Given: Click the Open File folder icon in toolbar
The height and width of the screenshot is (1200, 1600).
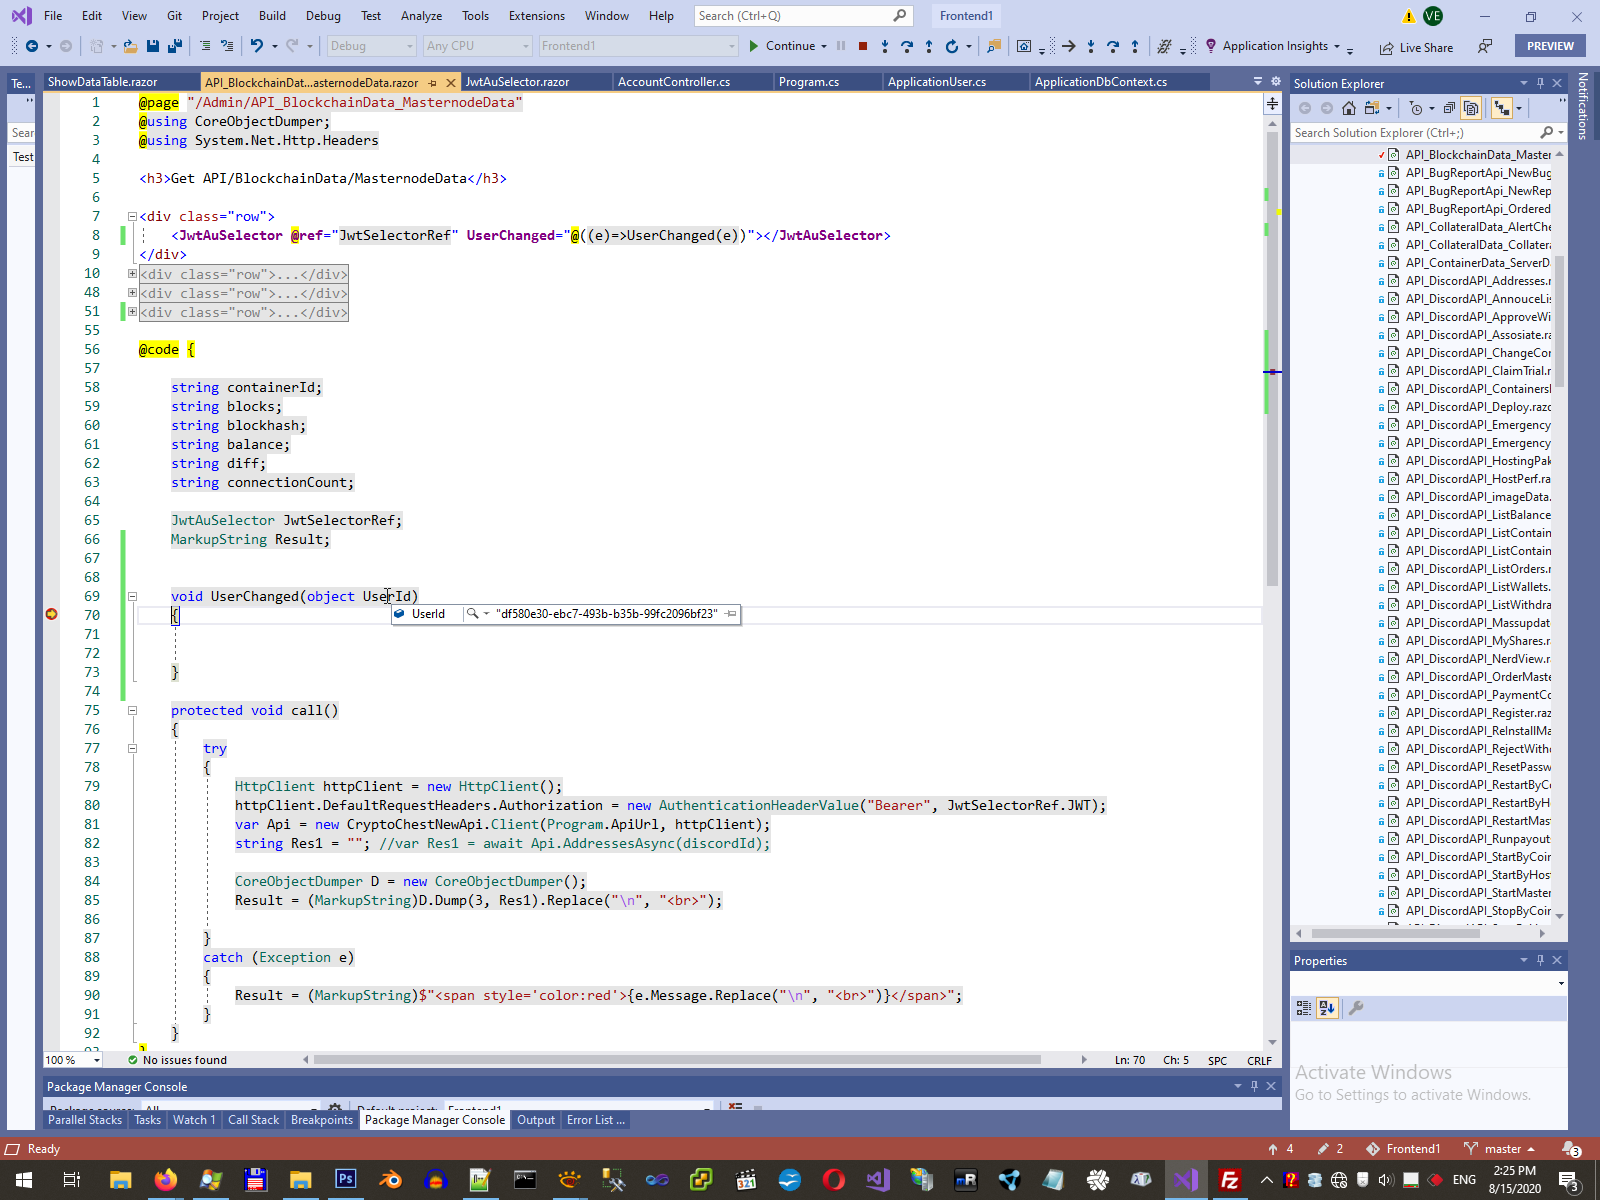Looking at the screenshot, I should coord(131,46).
